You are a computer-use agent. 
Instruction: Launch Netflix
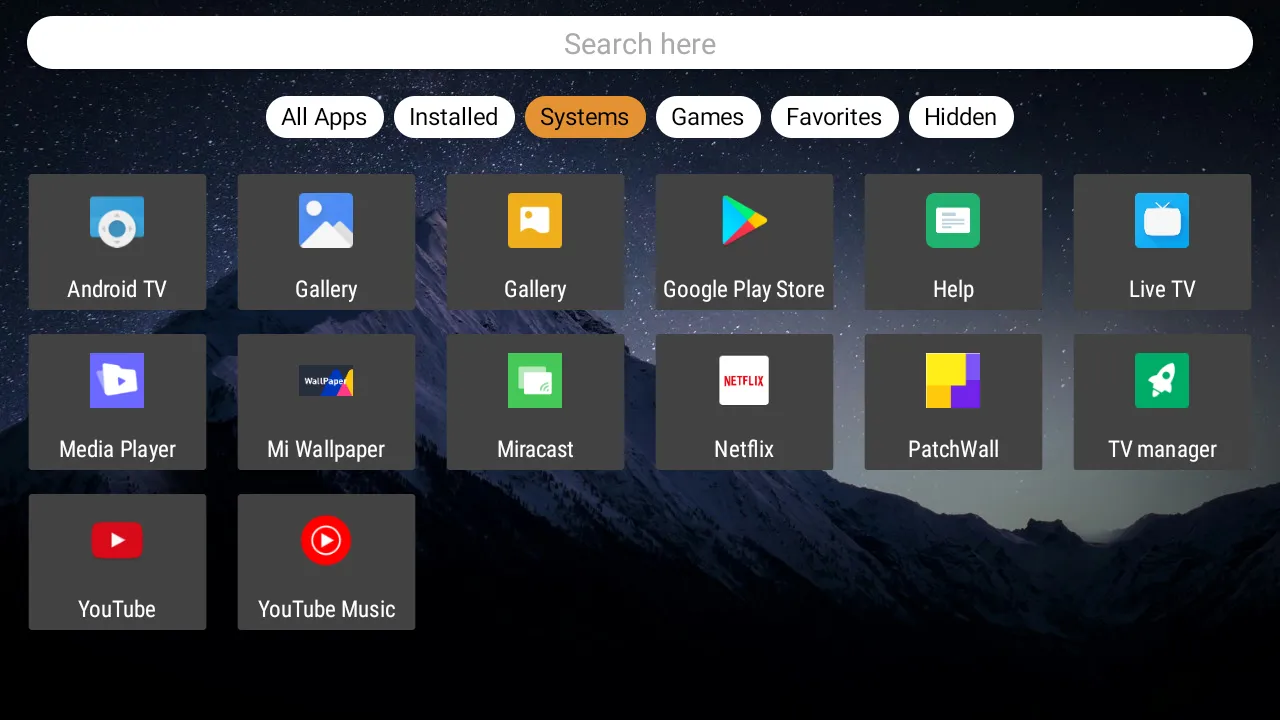coord(744,402)
